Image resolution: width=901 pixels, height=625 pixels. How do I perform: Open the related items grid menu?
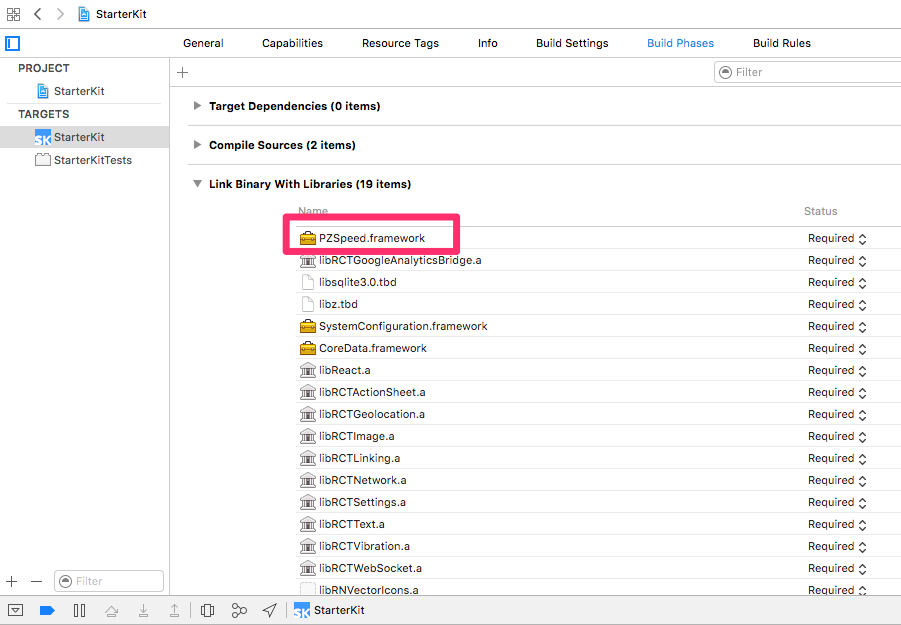[13, 14]
